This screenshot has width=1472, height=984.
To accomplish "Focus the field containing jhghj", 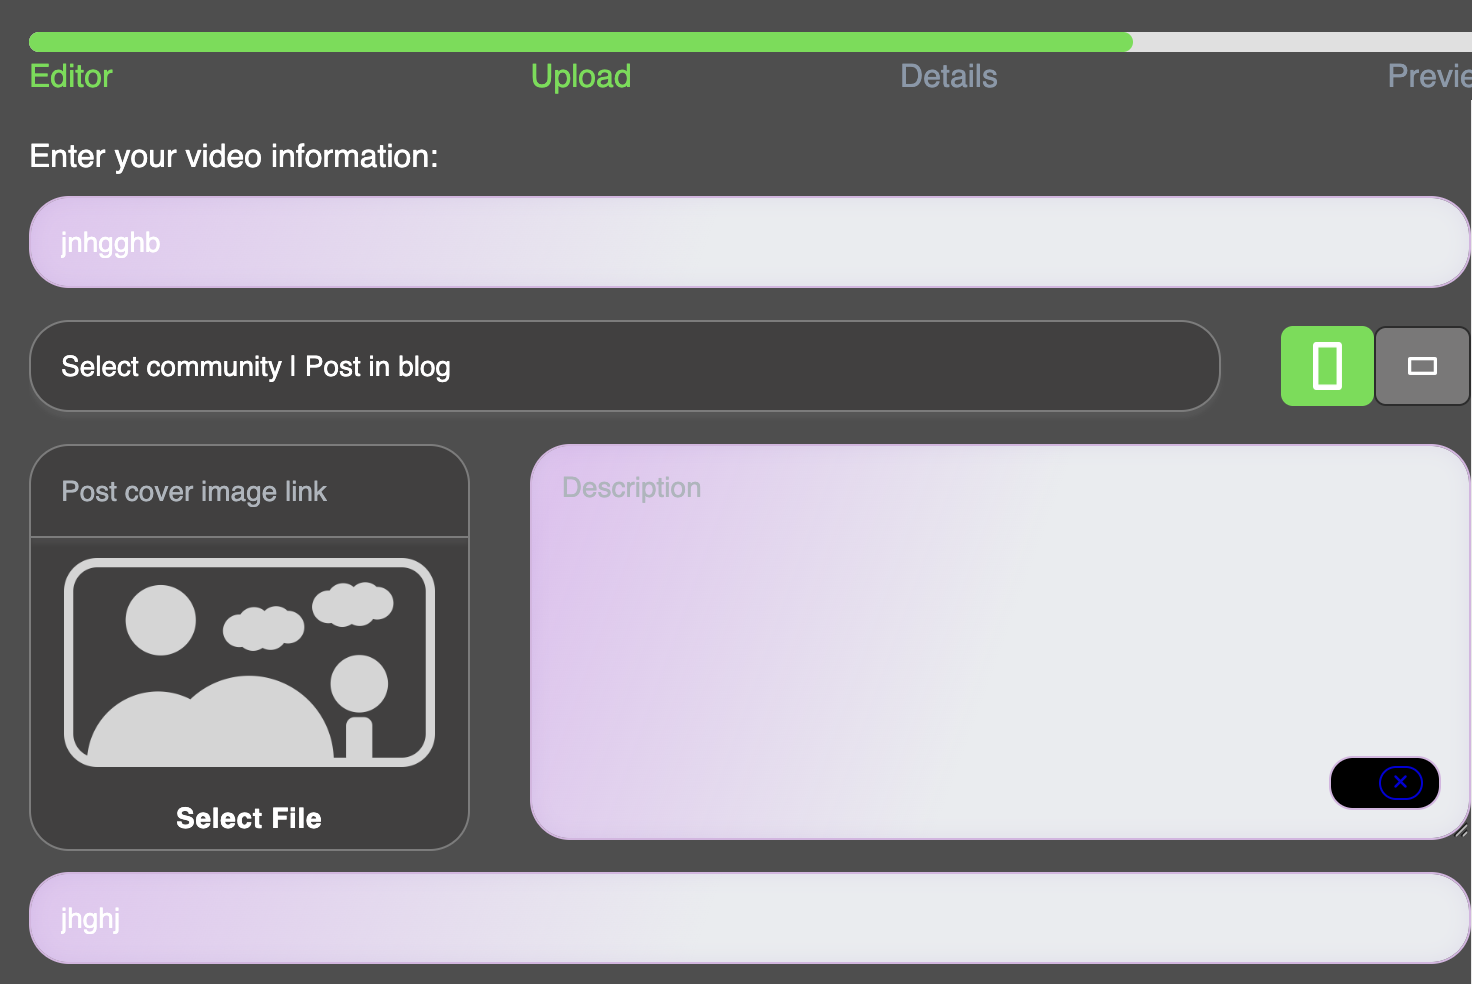I will (x=750, y=918).
